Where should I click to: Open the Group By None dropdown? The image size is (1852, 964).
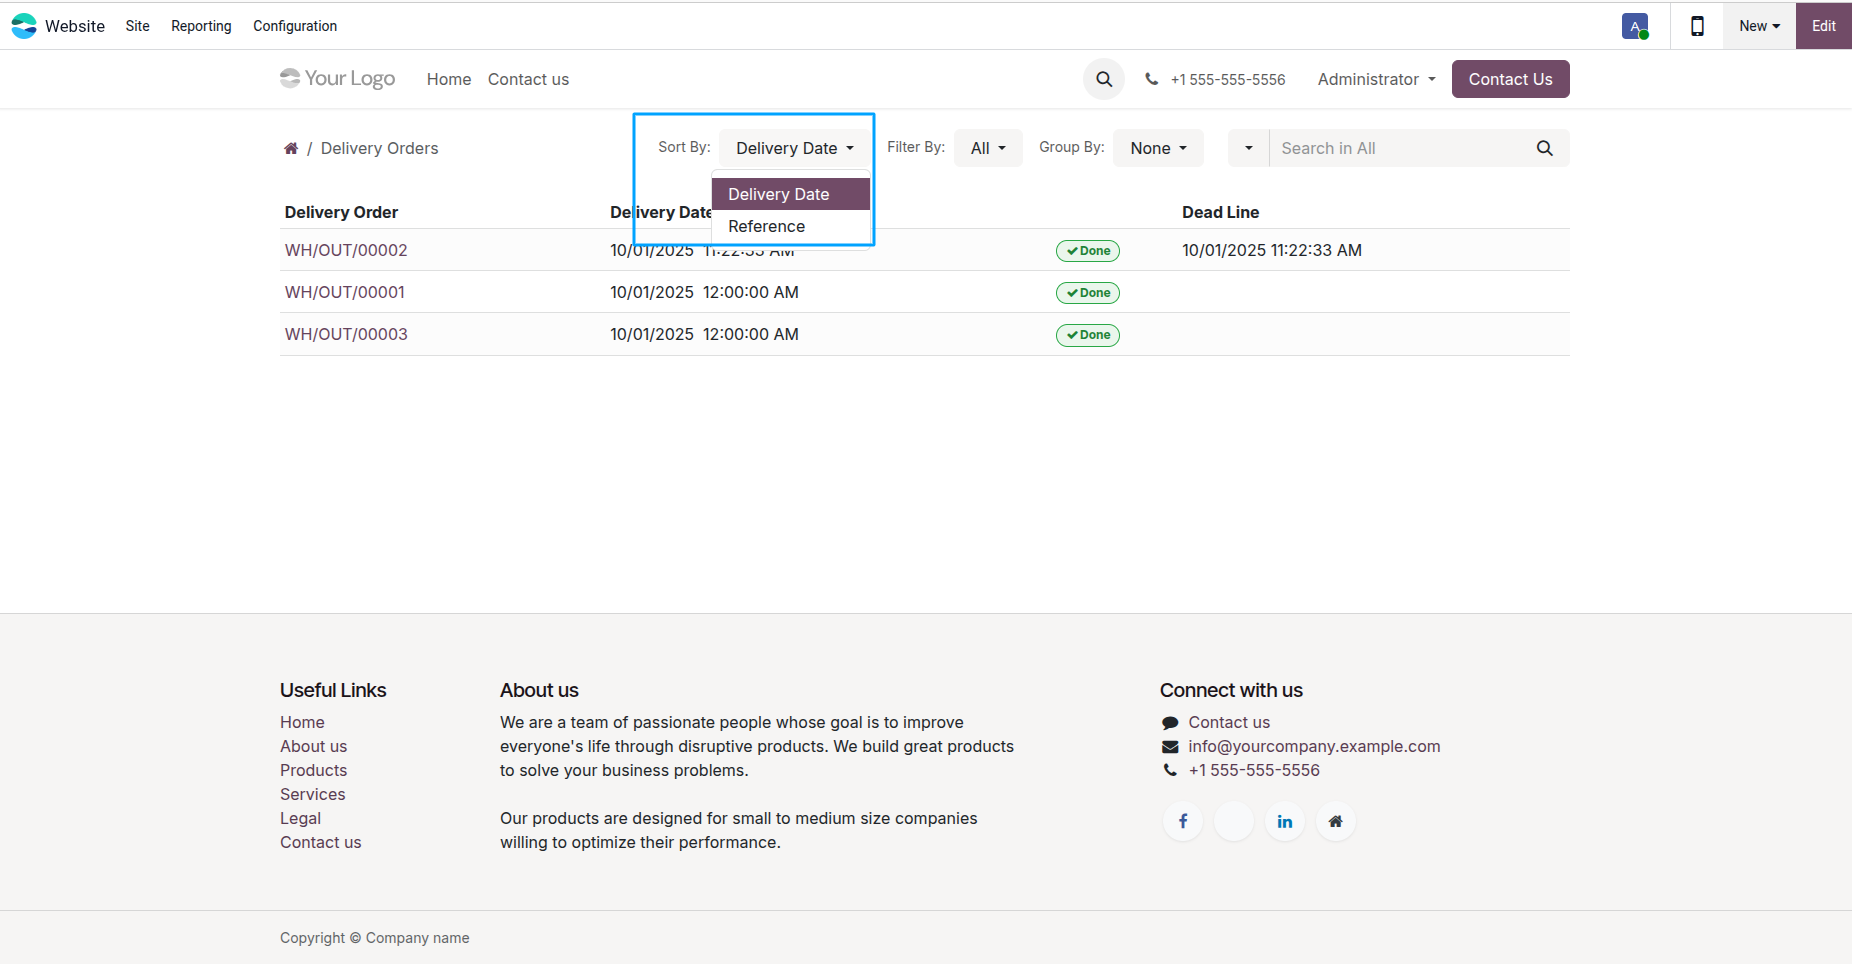pyautogui.click(x=1158, y=148)
